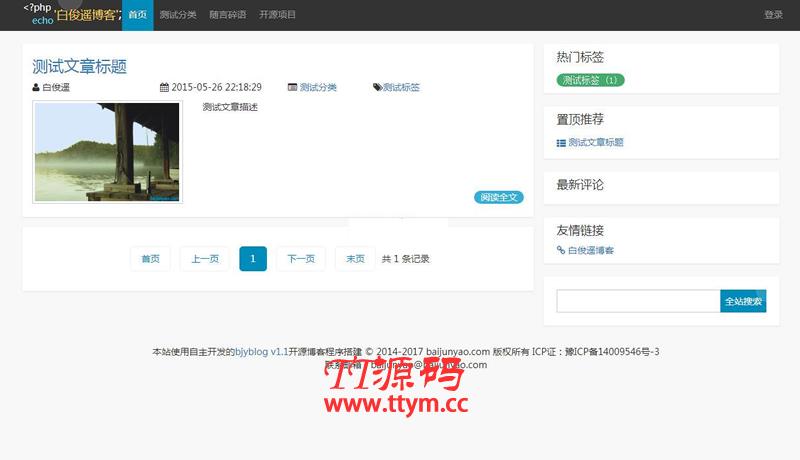
Task: Click the 末页 pagination button
Action: [x=355, y=259]
